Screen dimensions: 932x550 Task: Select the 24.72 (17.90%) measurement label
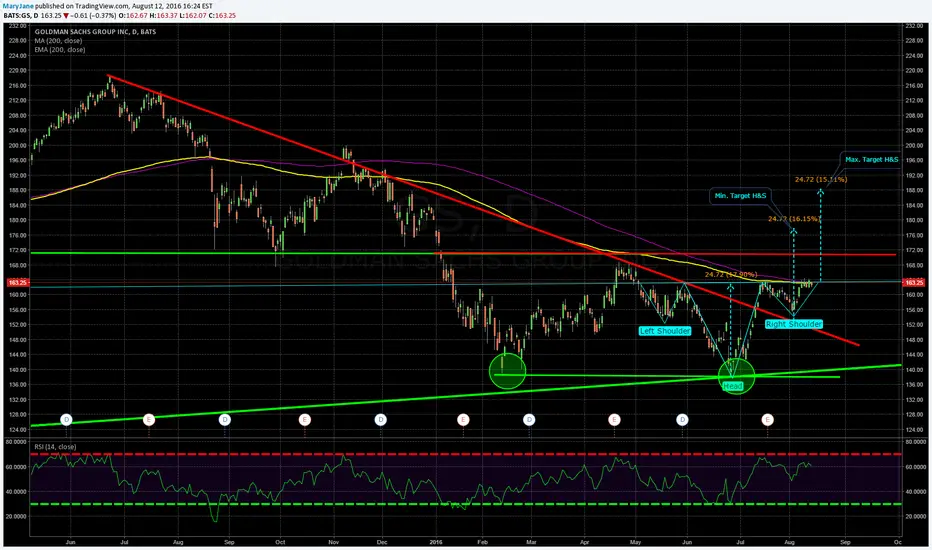(x=731, y=275)
